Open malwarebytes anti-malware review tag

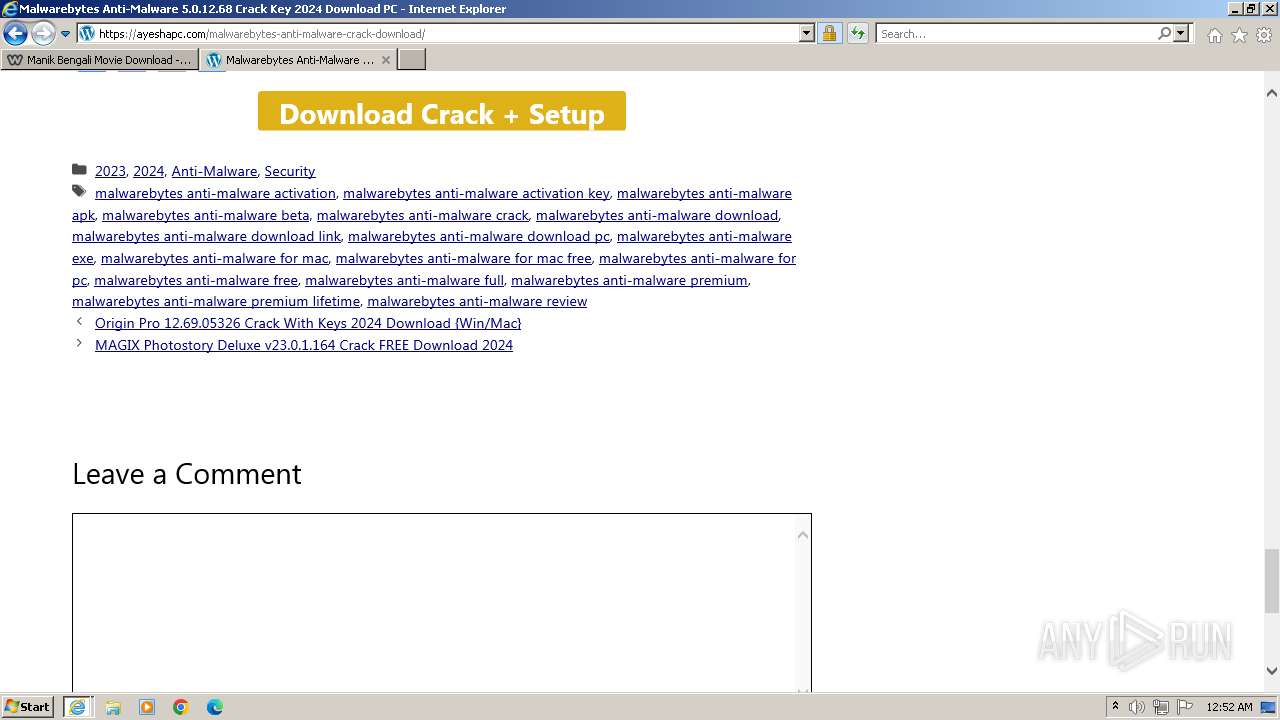point(477,301)
